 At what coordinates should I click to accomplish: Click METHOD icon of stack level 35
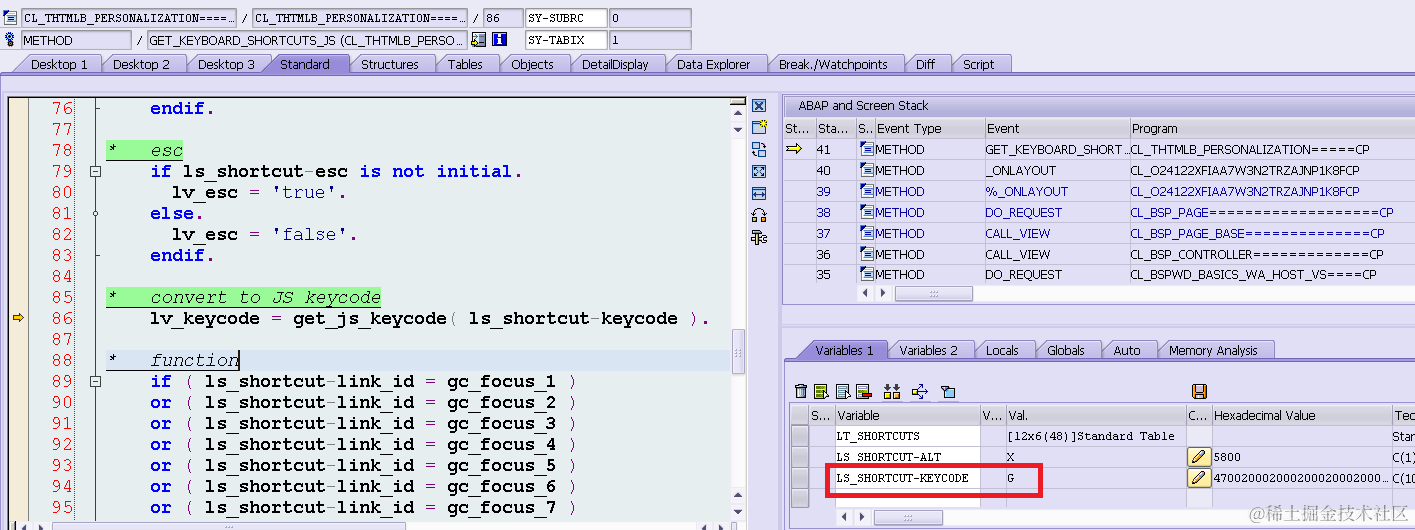[866, 274]
